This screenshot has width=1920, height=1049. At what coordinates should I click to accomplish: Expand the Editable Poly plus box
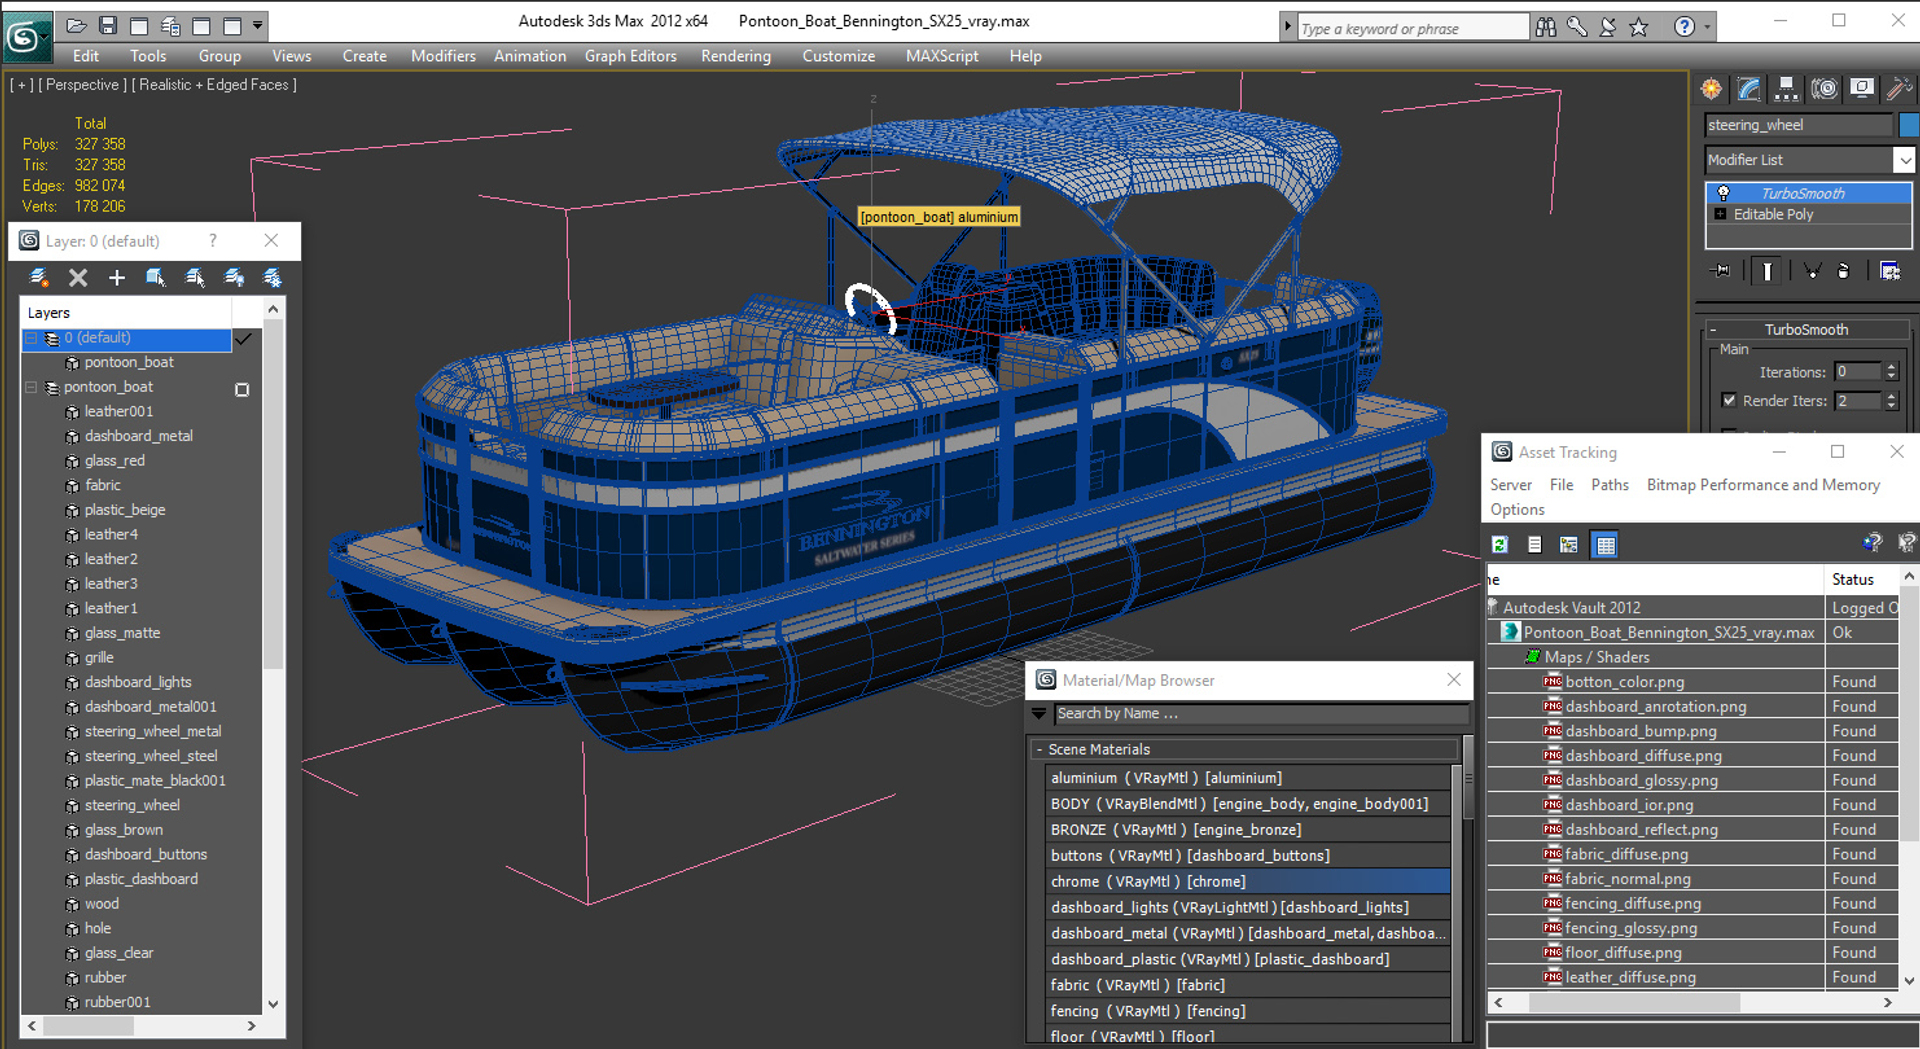(1720, 214)
